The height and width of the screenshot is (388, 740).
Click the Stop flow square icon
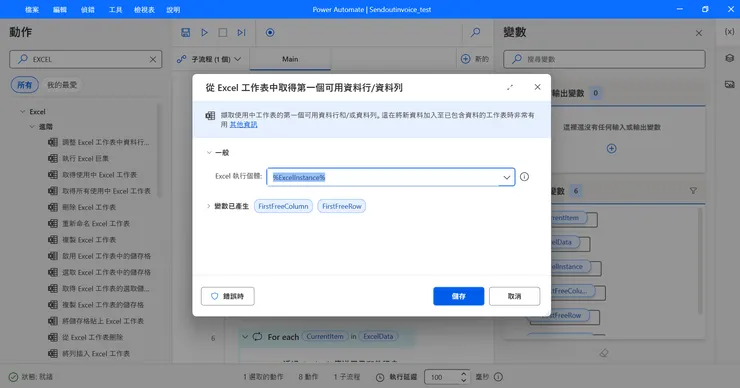pyautogui.click(x=223, y=33)
